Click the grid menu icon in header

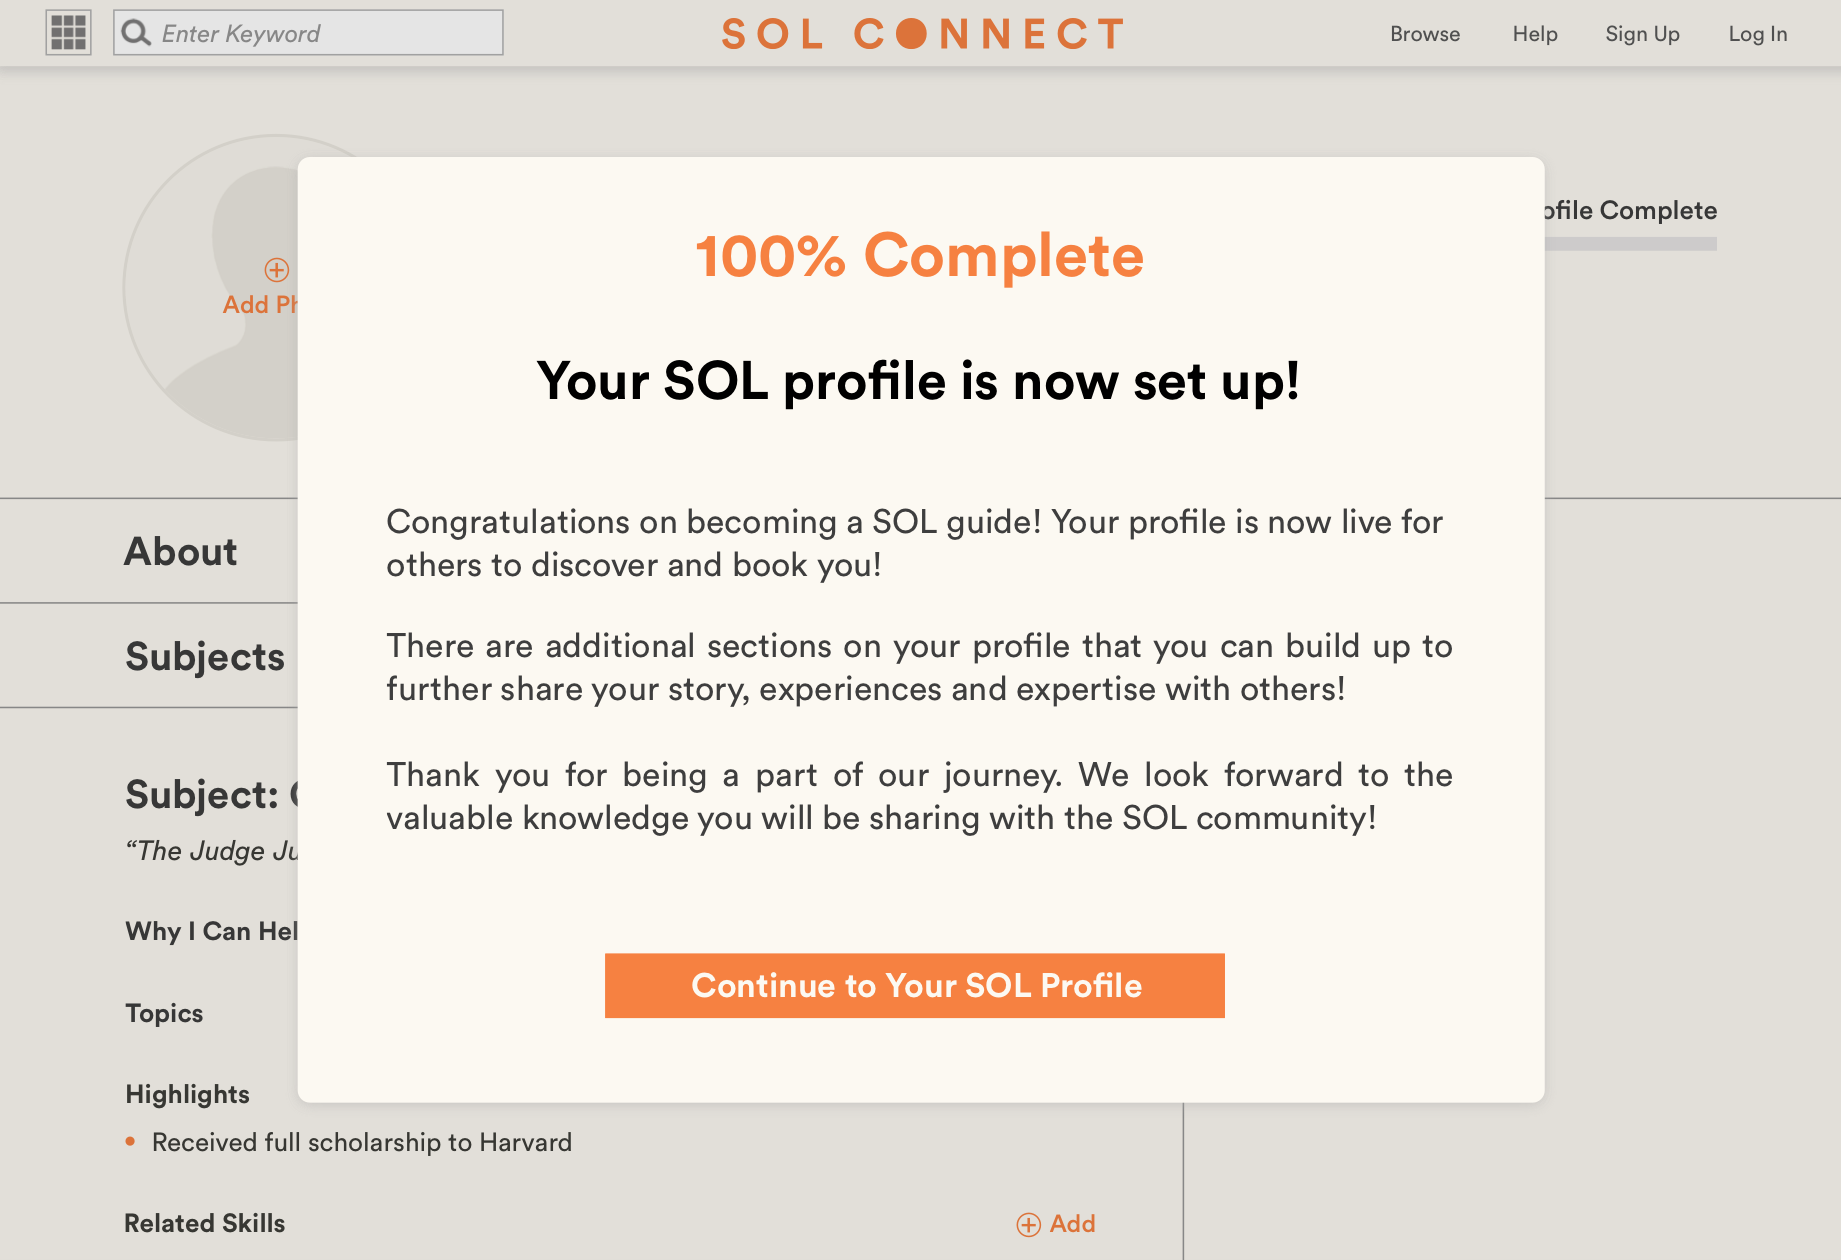click(x=68, y=33)
